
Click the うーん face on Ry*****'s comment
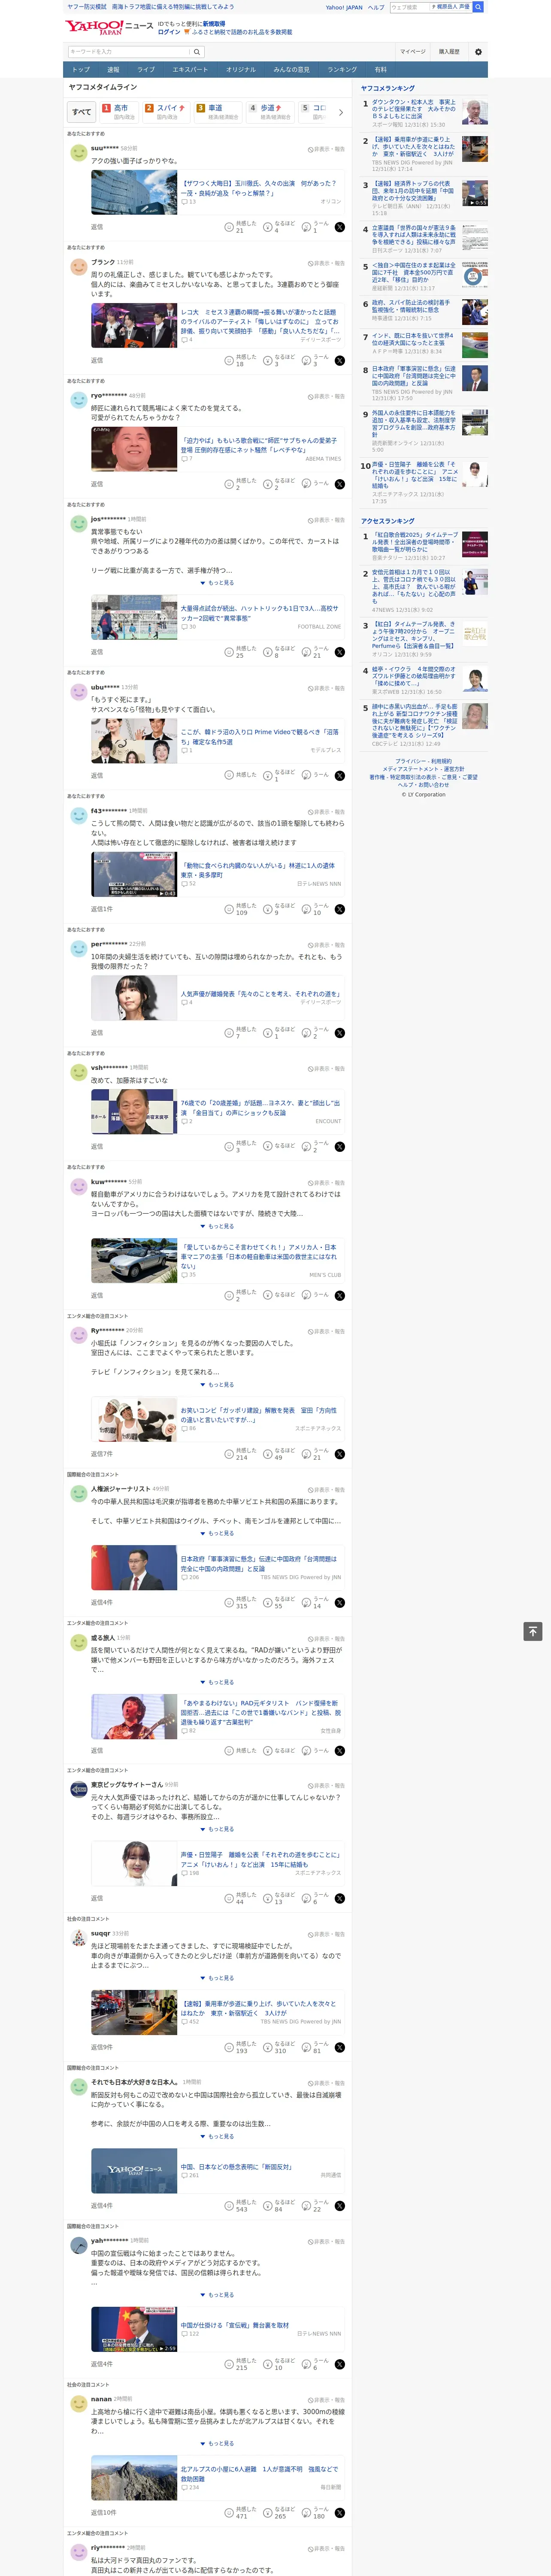(x=307, y=1454)
